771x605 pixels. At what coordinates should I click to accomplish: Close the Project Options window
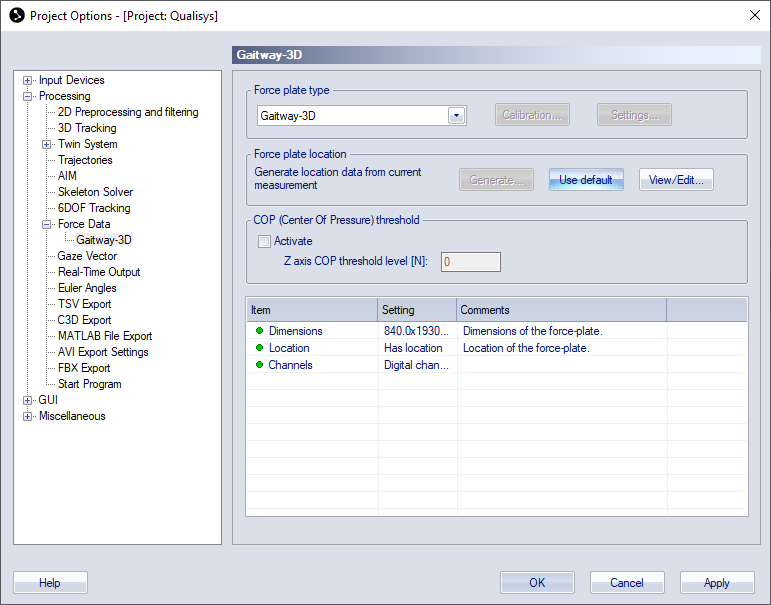pos(755,15)
